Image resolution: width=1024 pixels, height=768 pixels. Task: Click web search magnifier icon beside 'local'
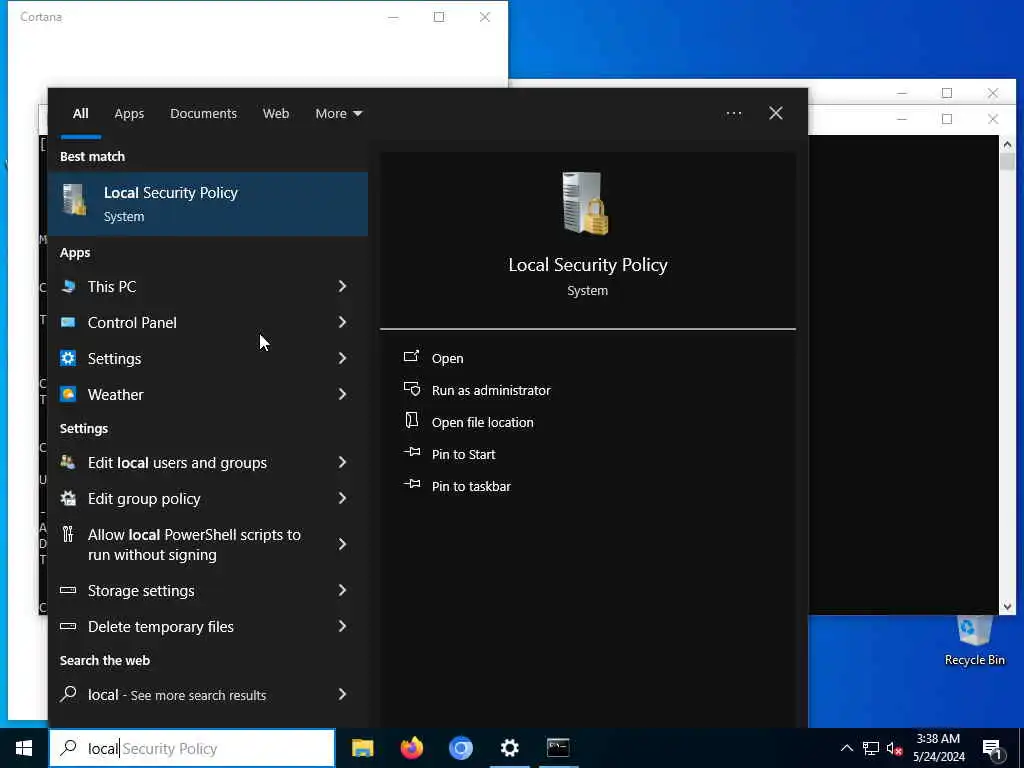(x=68, y=694)
